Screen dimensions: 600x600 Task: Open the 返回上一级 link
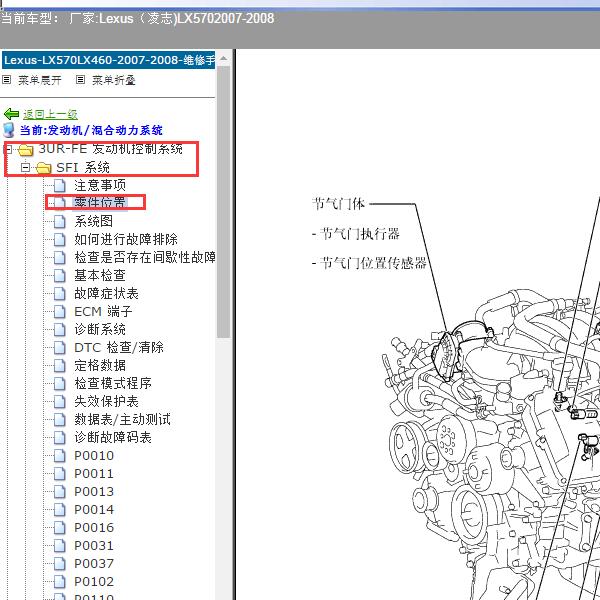50,114
